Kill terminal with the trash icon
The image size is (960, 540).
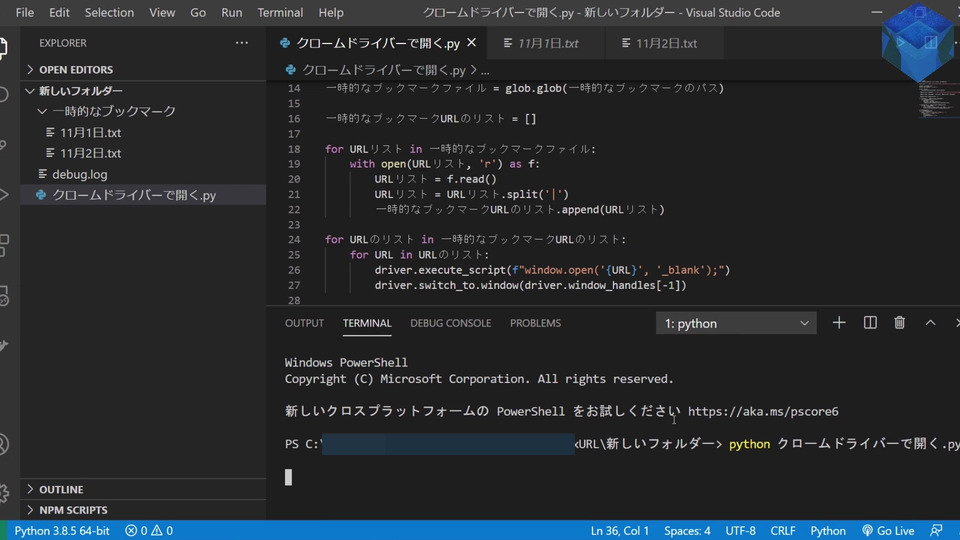pos(900,322)
